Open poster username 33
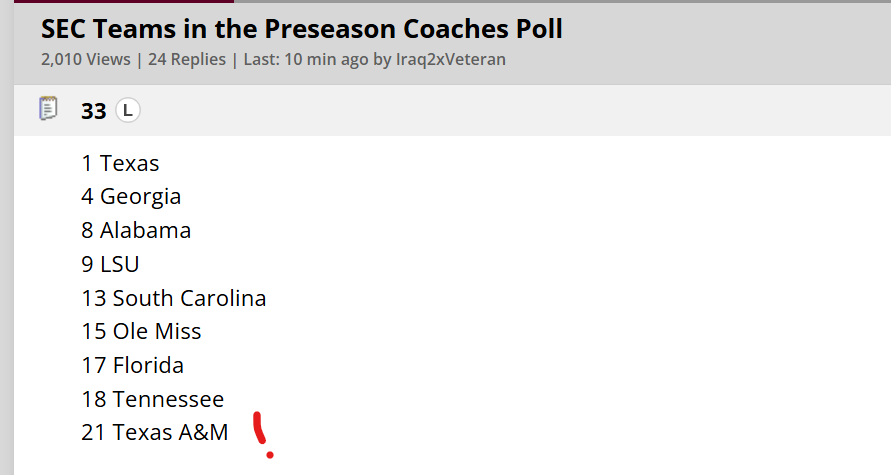This screenshot has height=475, width=891. (94, 111)
